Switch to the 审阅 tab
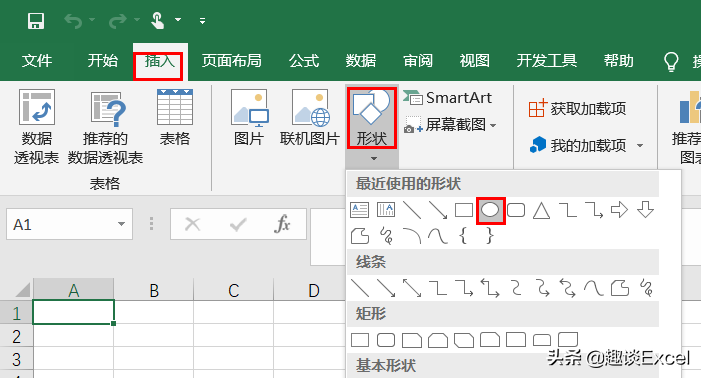This screenshot has height=378, width=701. (x=418, y=60)
